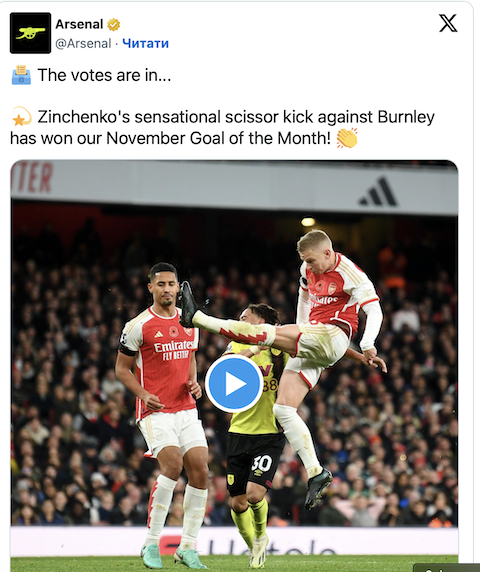Screen dimensions: 480x572
Task: Click the 'The votes are in...' tweet text
Action: coord(104,75)
